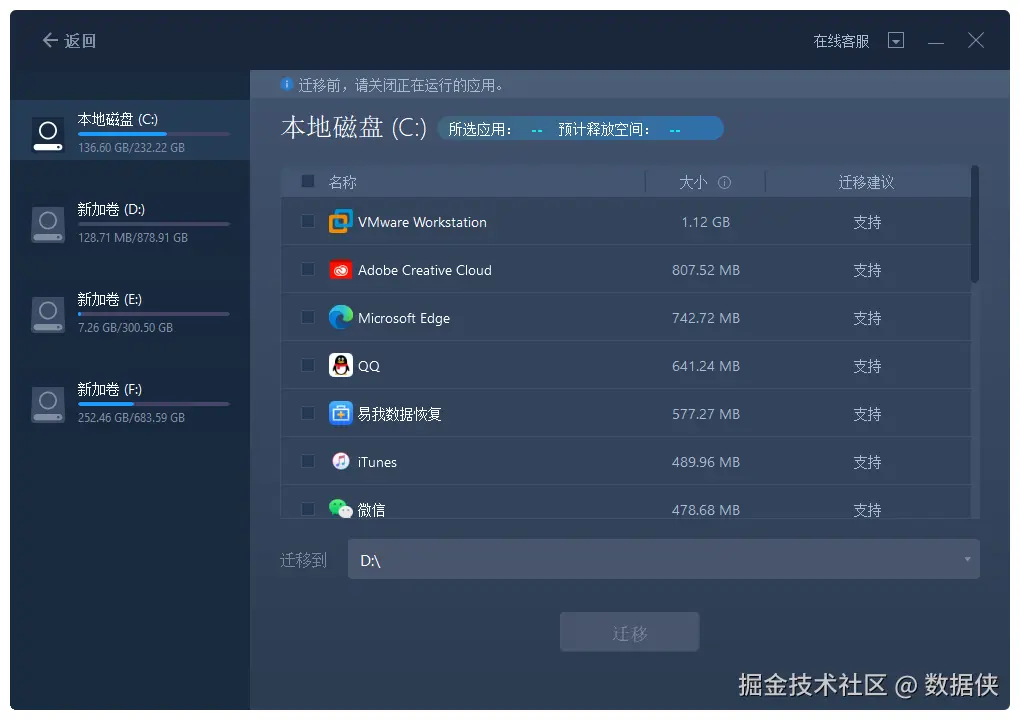
Task: Click the info icon next to 大小
Action: pos(724,183)
